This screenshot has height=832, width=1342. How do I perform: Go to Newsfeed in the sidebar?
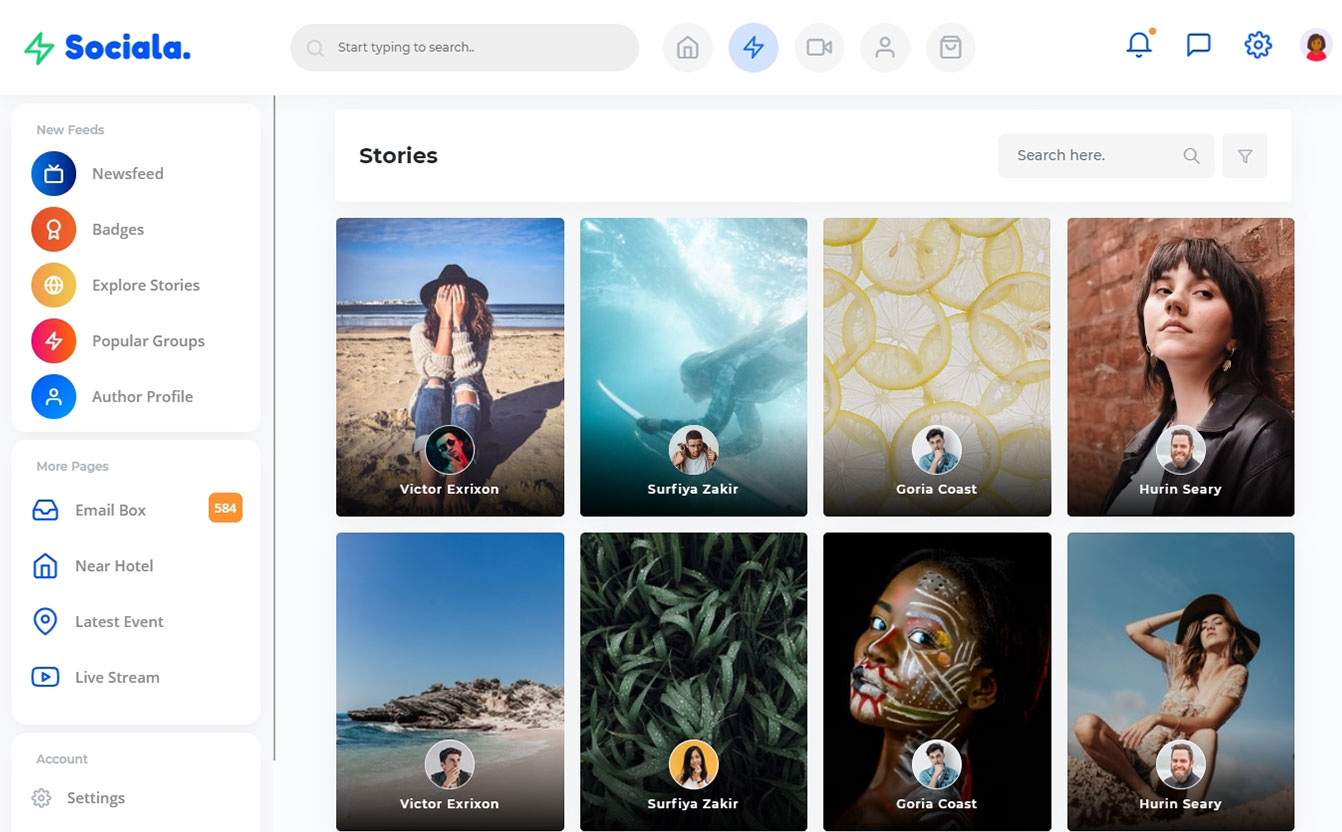coord(127,174)
